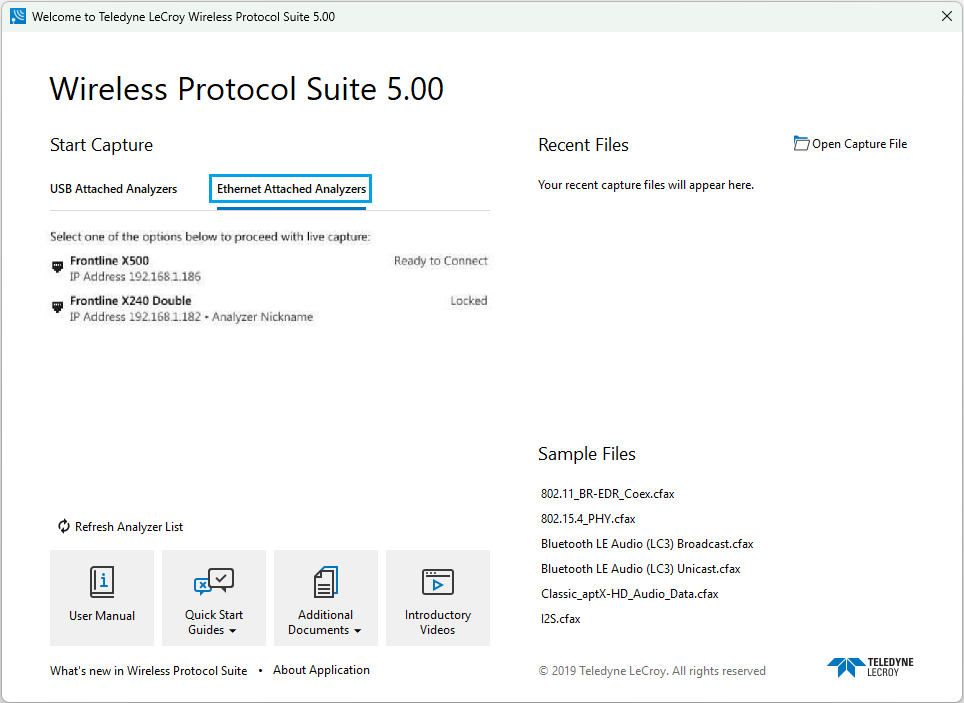
Task: Click the Locked status text
Action: [x=468, y=301]
